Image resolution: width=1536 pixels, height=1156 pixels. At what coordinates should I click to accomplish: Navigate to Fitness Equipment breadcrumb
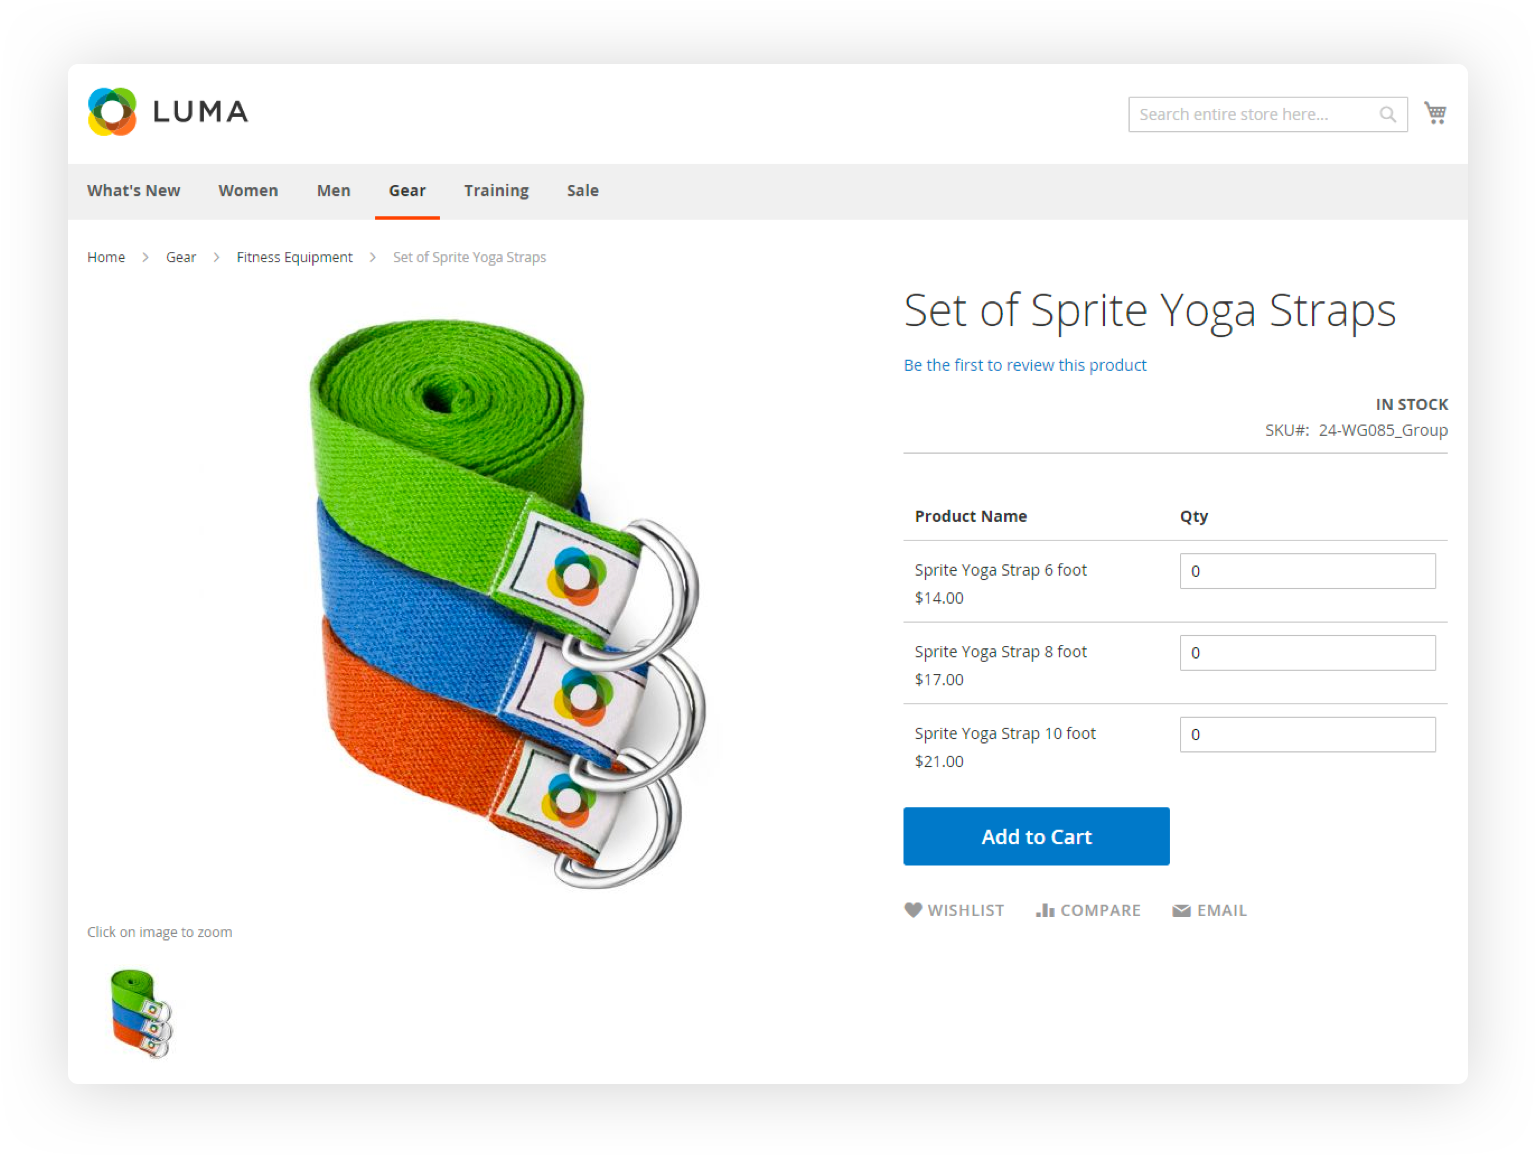click(294, 257)
